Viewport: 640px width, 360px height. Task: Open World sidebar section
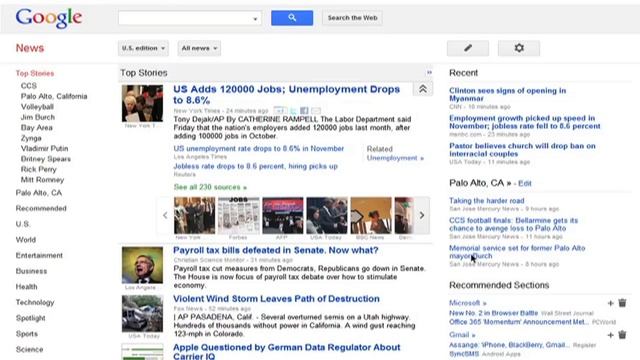click(26, 240)
